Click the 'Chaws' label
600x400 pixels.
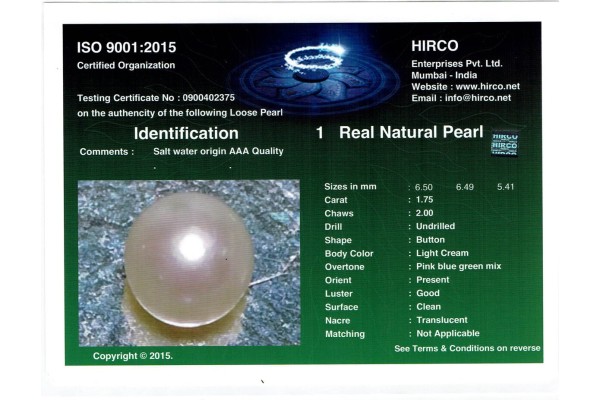tap(339, 213)
